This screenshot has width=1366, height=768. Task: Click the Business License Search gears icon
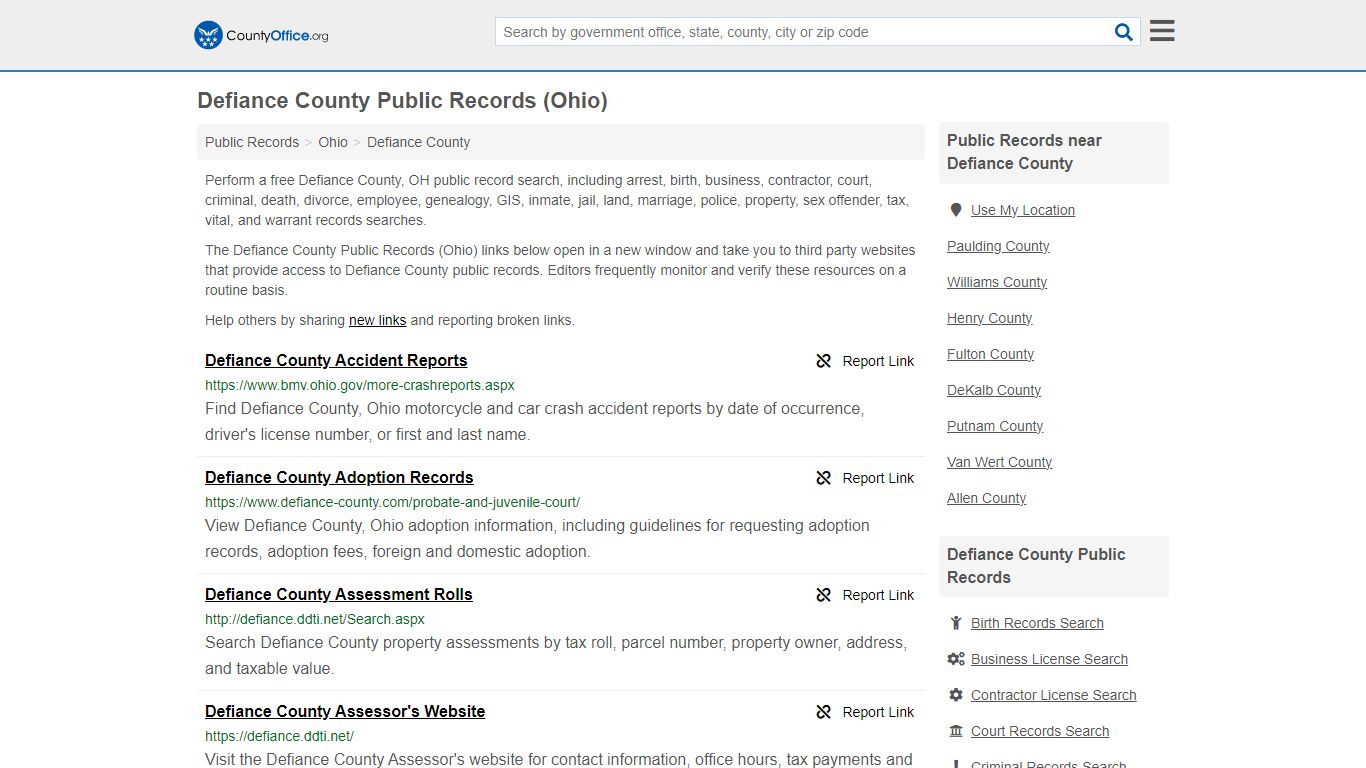[956, 659]
